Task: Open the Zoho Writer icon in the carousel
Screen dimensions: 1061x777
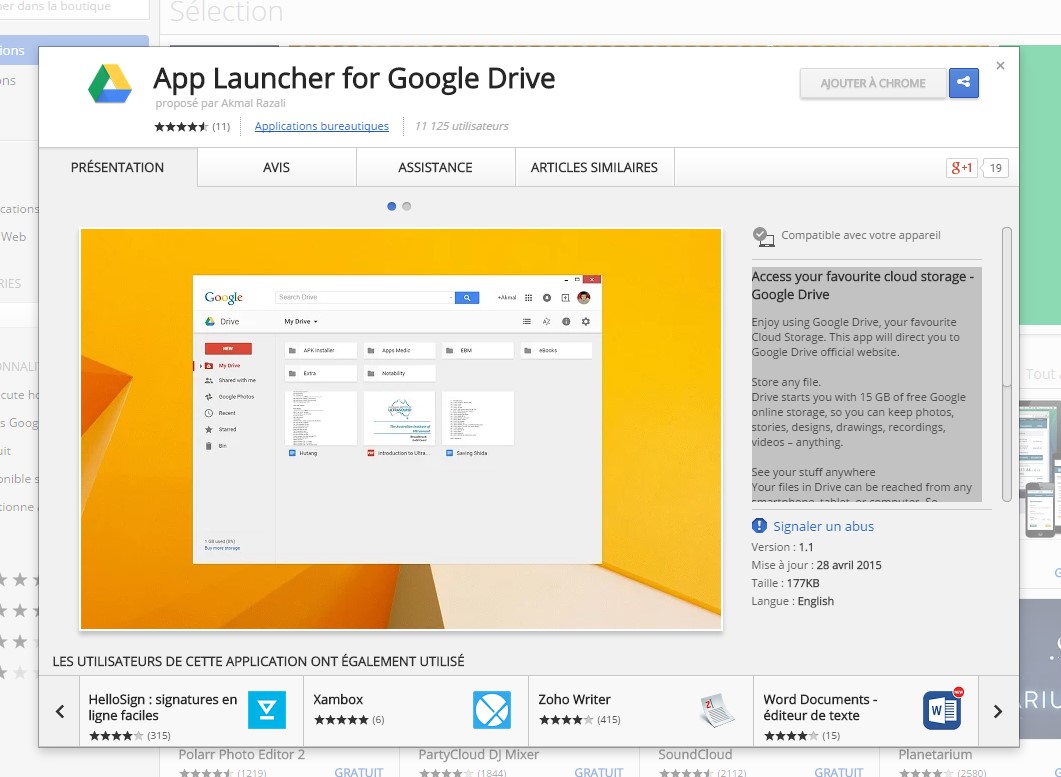Action: pyautogui.click(x=716, y=710)
